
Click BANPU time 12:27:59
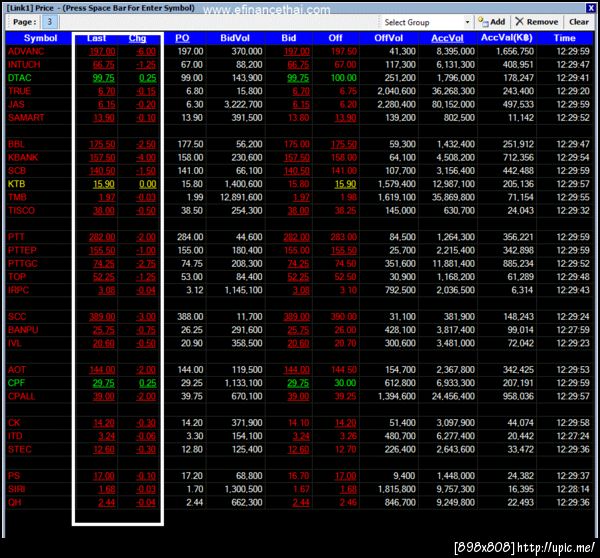pyautogui.click(x=573, y=330)
